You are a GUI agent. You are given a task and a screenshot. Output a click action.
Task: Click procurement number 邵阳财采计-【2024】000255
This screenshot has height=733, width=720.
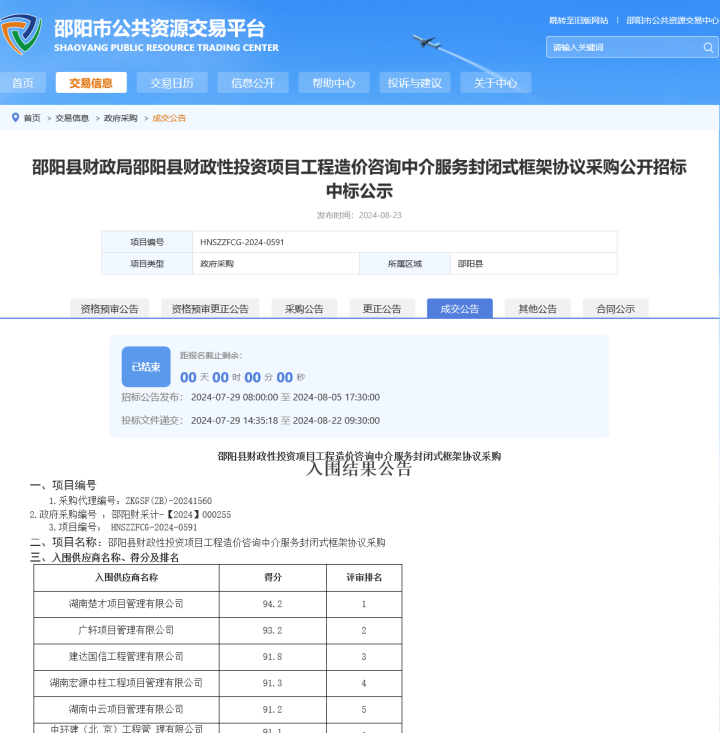[171, 515]
